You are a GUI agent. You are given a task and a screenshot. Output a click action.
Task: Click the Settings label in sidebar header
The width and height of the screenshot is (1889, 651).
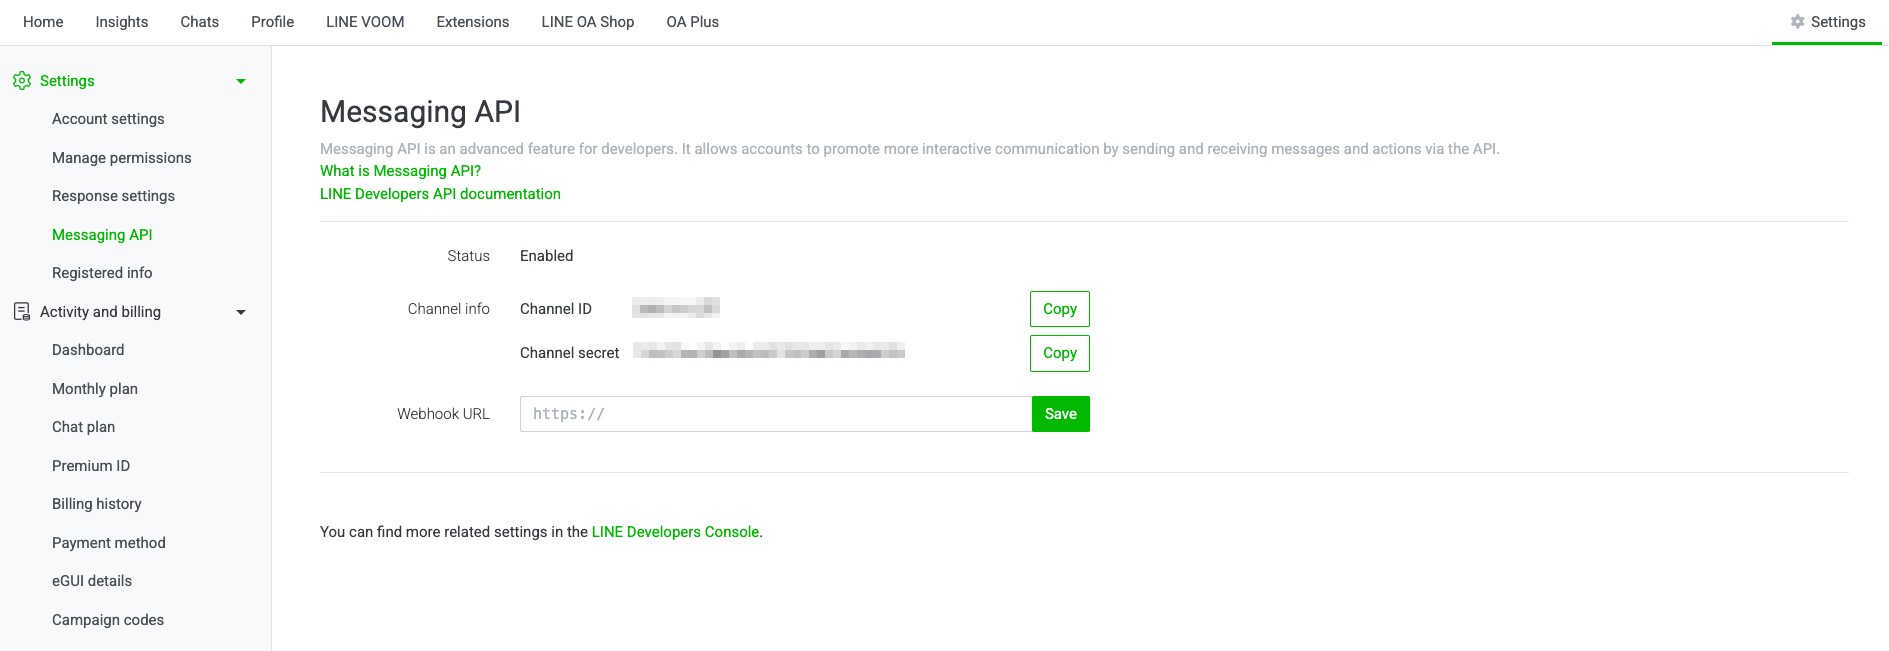(x=67, y=81)
